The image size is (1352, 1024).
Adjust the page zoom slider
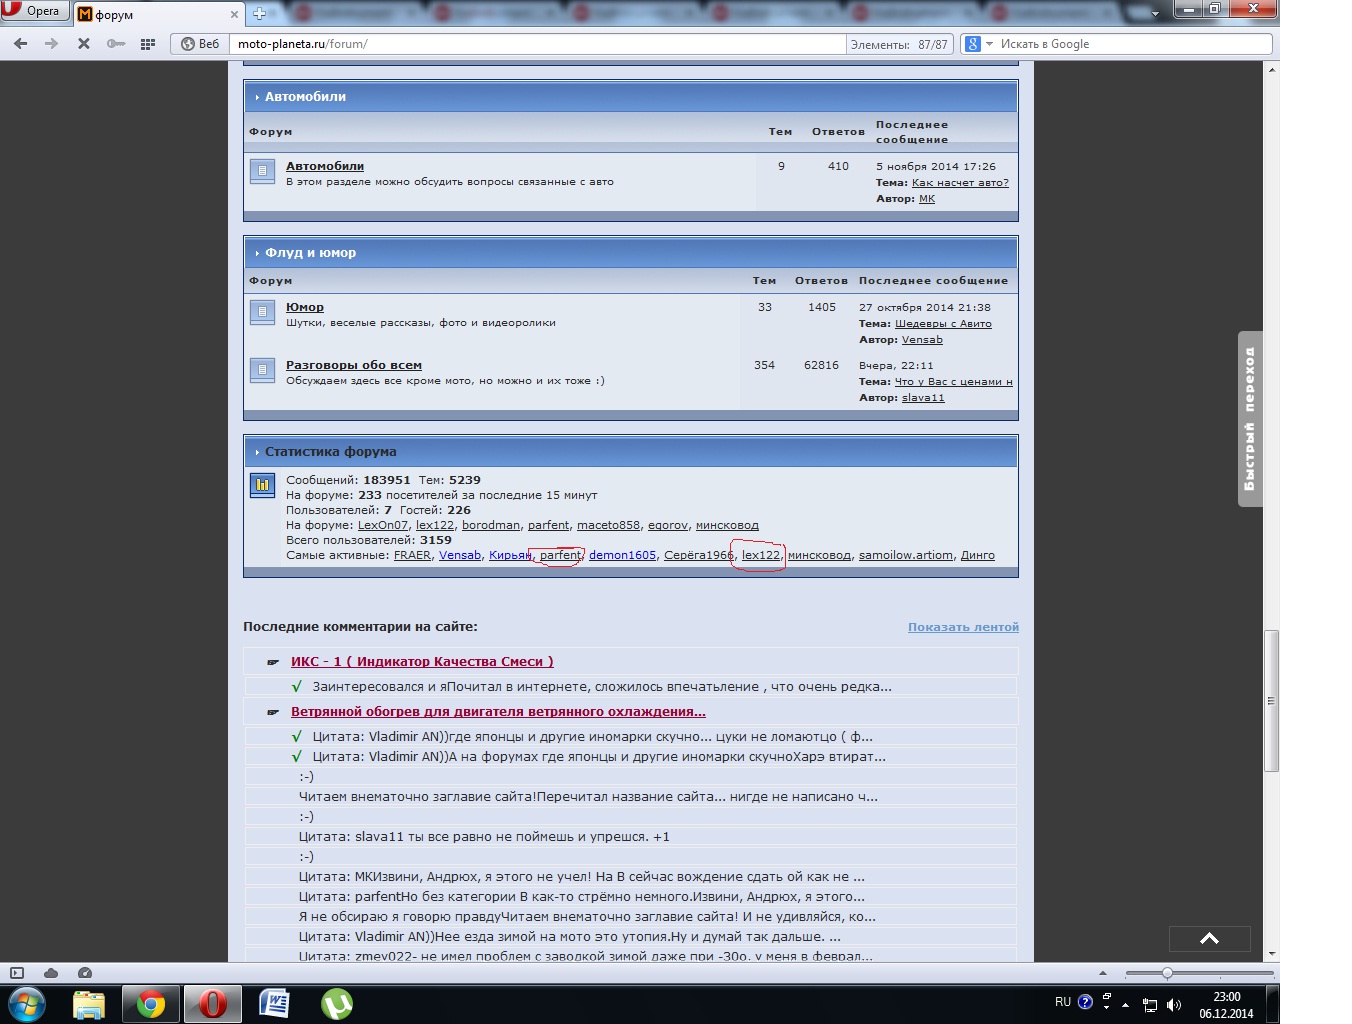click(x=1166, y=973)
